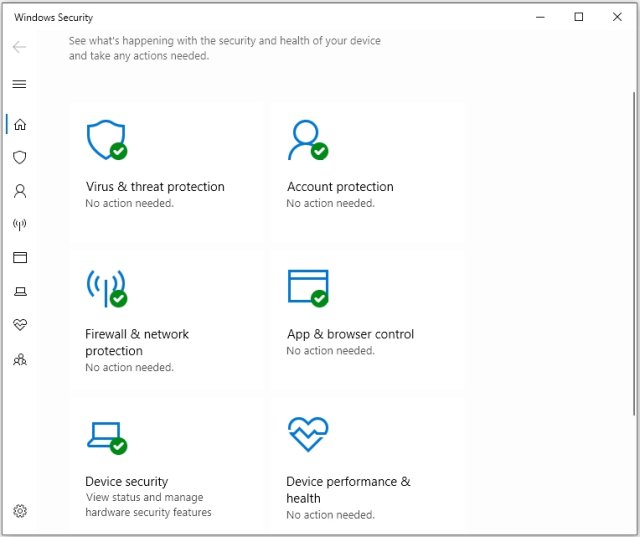The height and width of the screenshot is (537, 640).
Task: Maximize the Windows Security window
Action: [579, 17]
